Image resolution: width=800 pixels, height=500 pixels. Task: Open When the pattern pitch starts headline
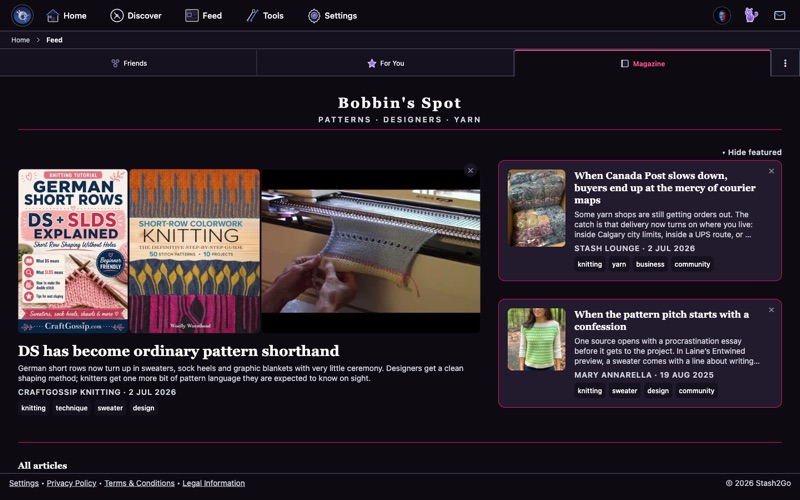tap(661, 320)
